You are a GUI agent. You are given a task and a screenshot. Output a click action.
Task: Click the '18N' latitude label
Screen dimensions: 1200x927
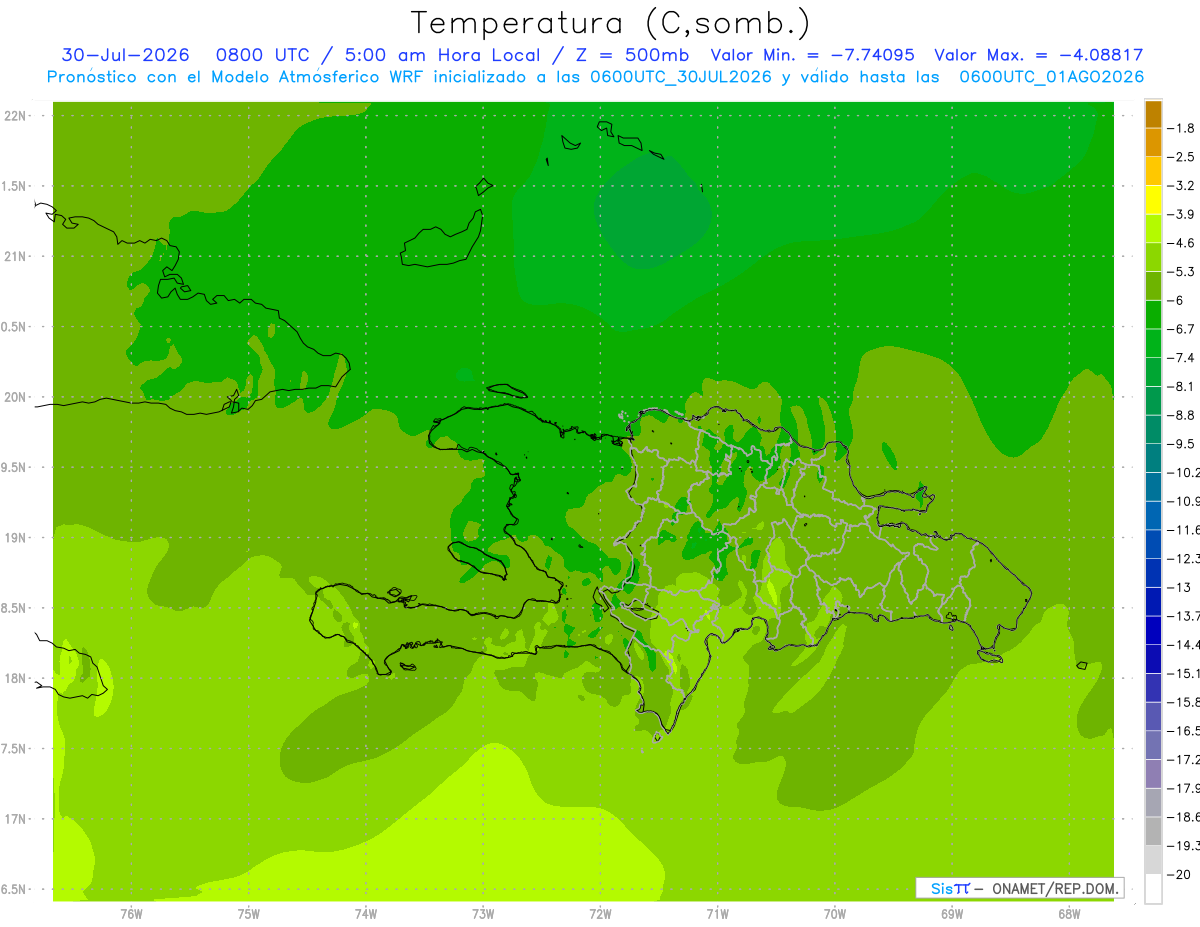[16, 679]
